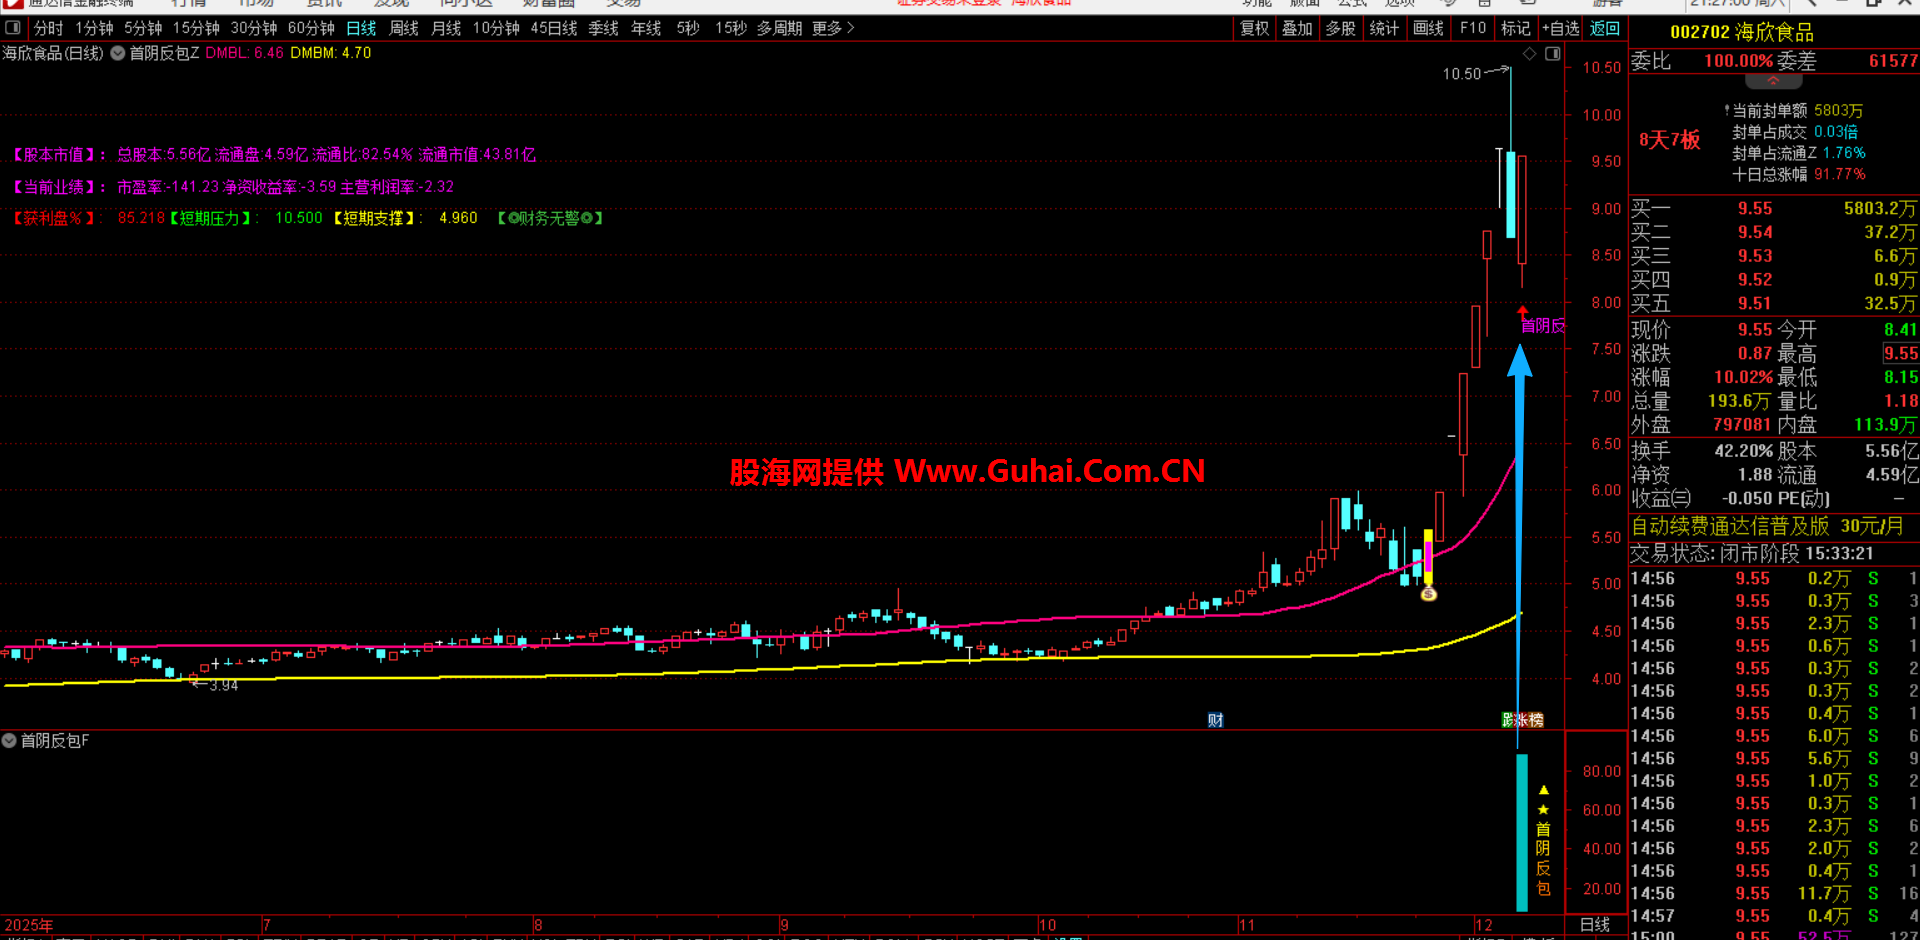Viewport: 1920px width, 940px height.
Task: Click the yellow coin marker below the candlestick
Action: click(1428, 594)
